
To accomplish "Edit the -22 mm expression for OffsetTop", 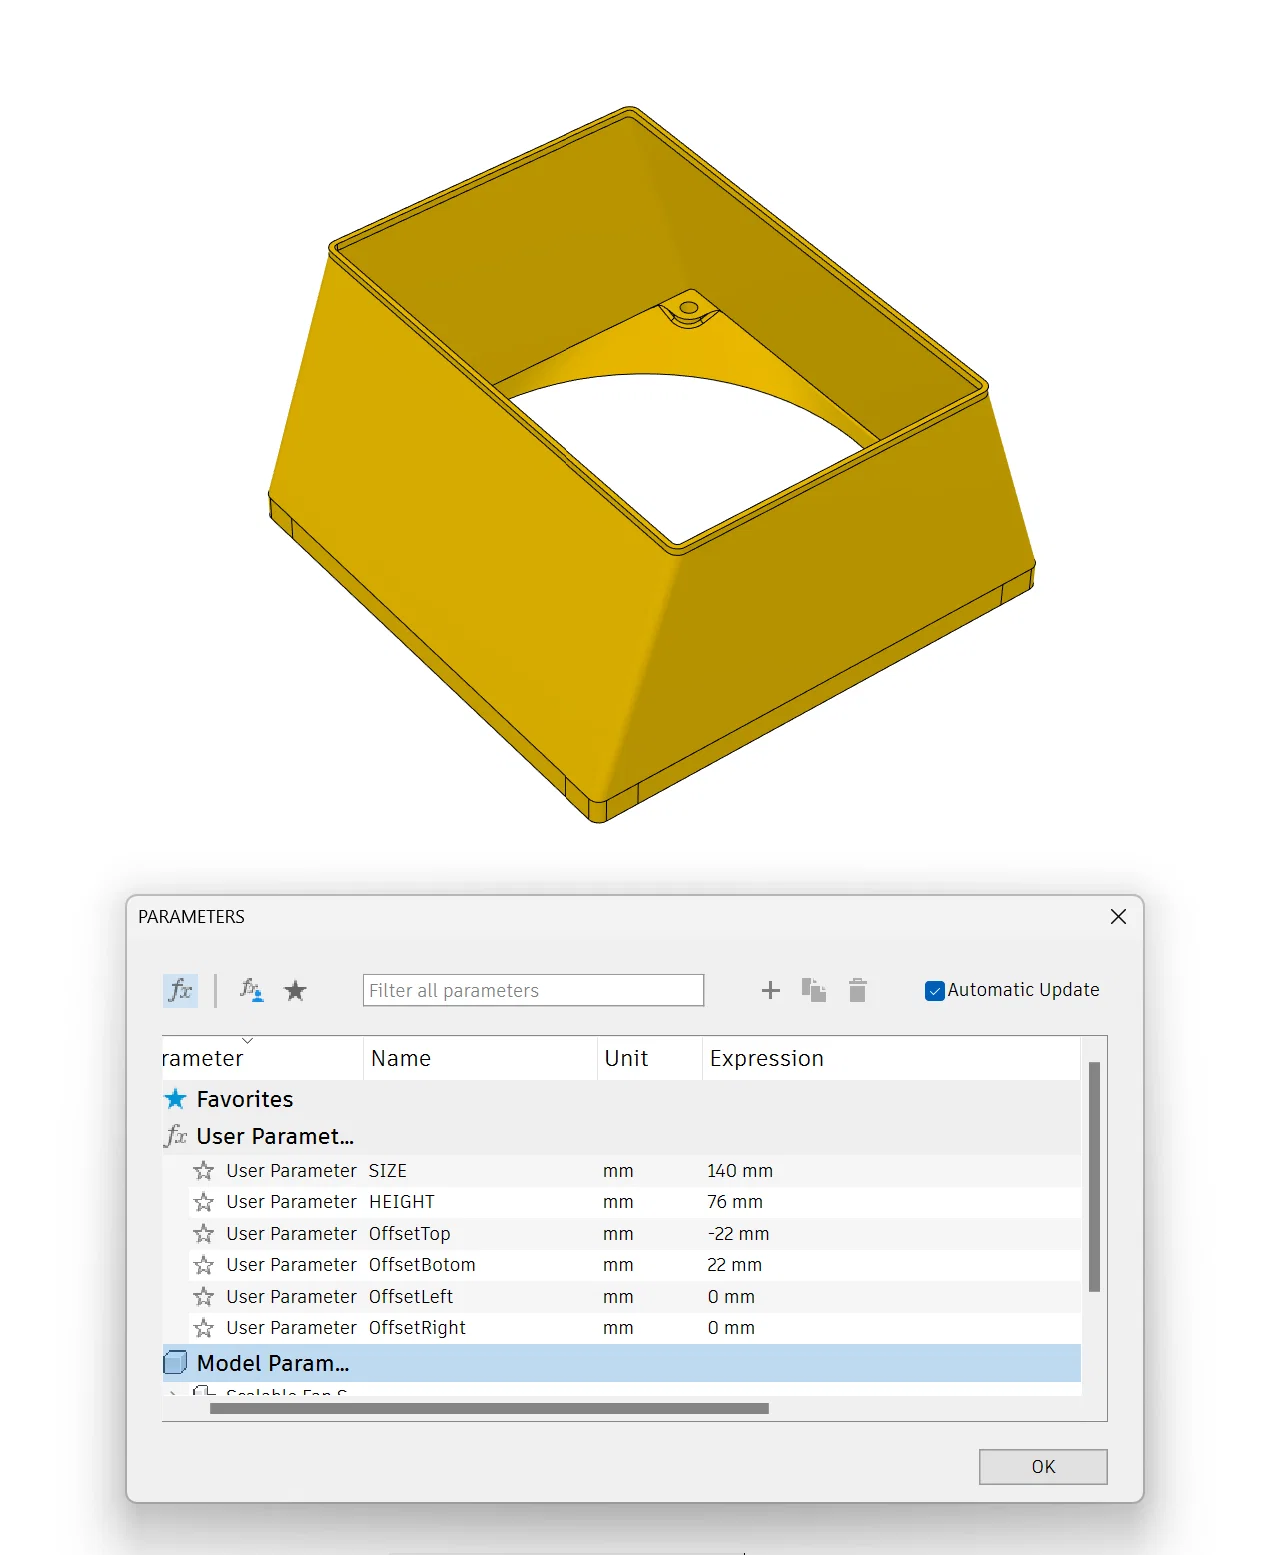I will point(738,1233).
